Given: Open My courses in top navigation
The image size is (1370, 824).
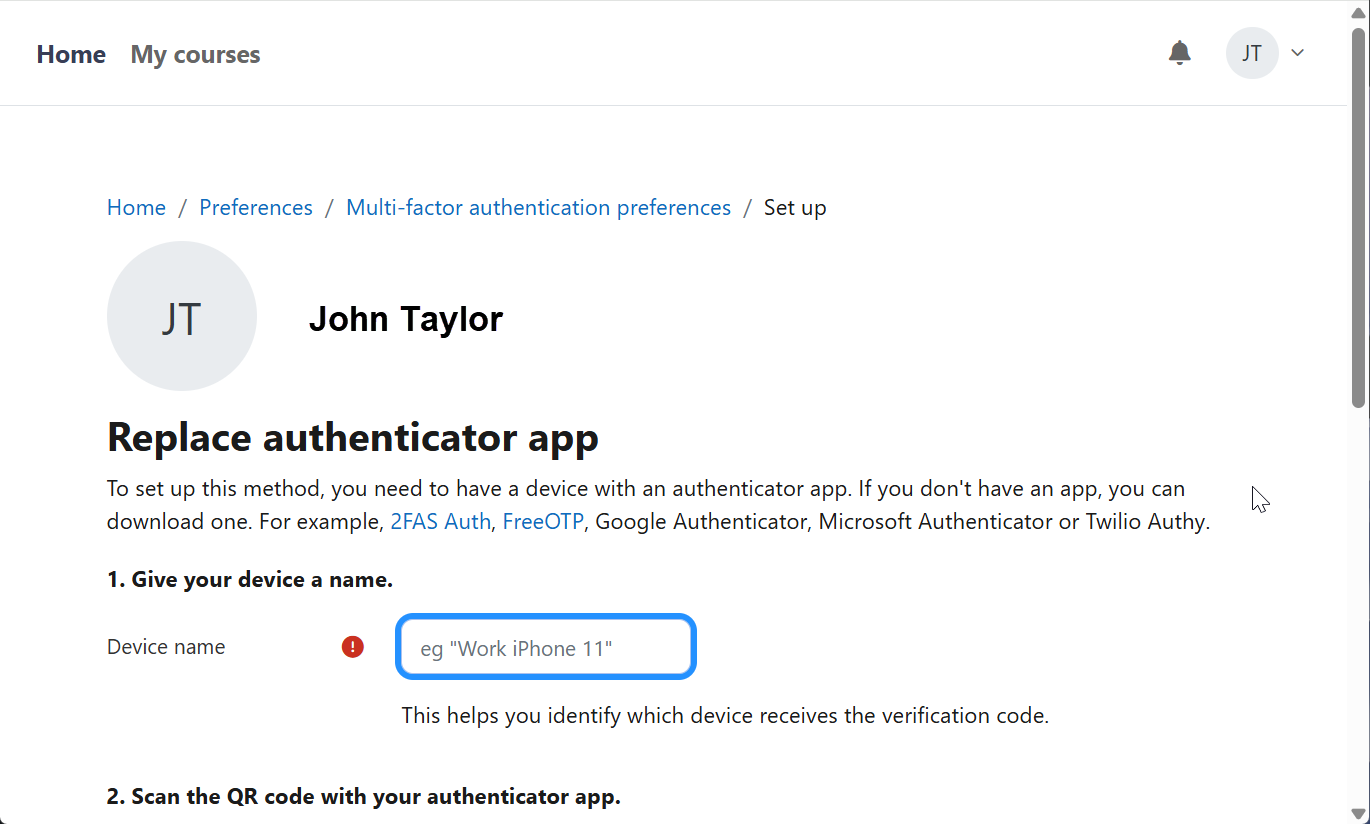Looking at the screenshot, I should click(x=195, y=55).
